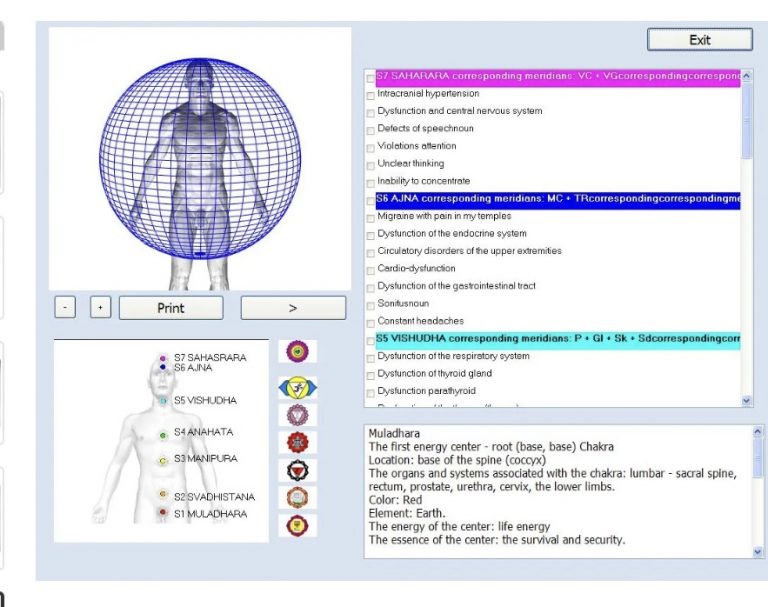
Task: Click the lavender lotus with triangle icon
Action: click(297, 415)
